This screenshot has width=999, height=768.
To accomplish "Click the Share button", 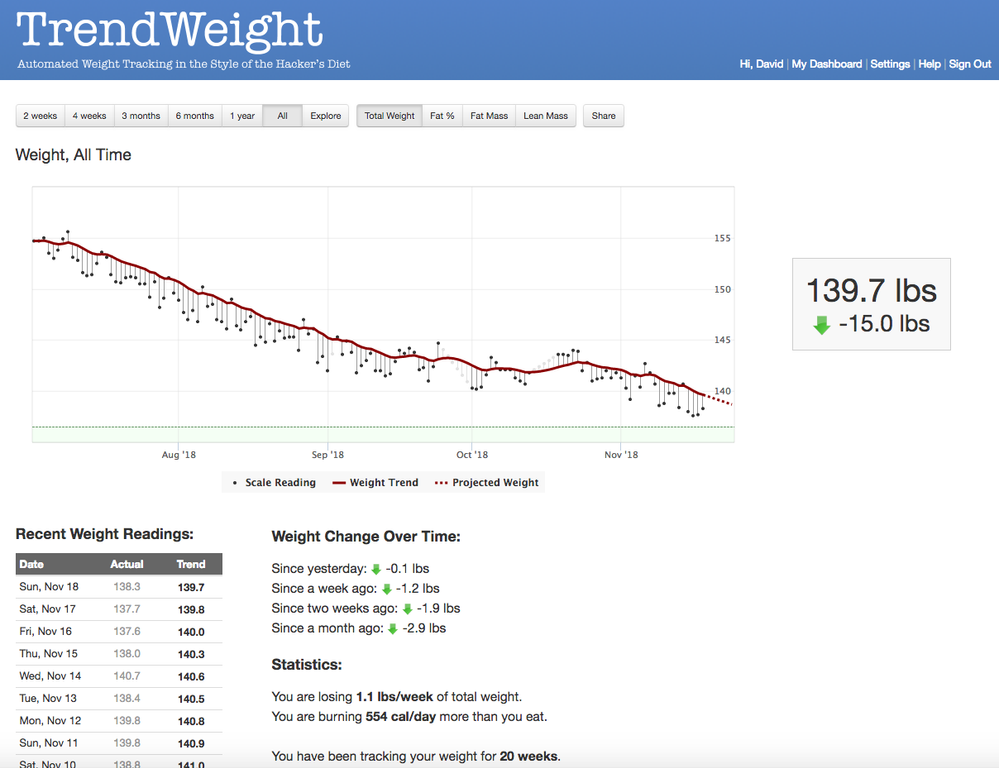I will point(603,116).
